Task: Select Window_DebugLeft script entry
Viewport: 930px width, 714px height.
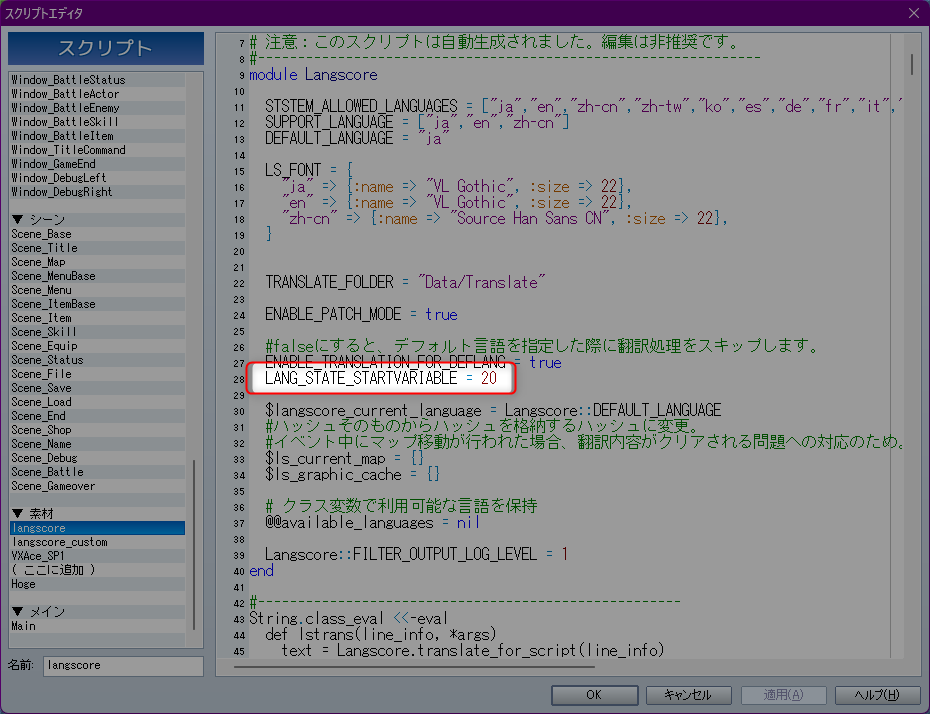Action: coord(98,178)
